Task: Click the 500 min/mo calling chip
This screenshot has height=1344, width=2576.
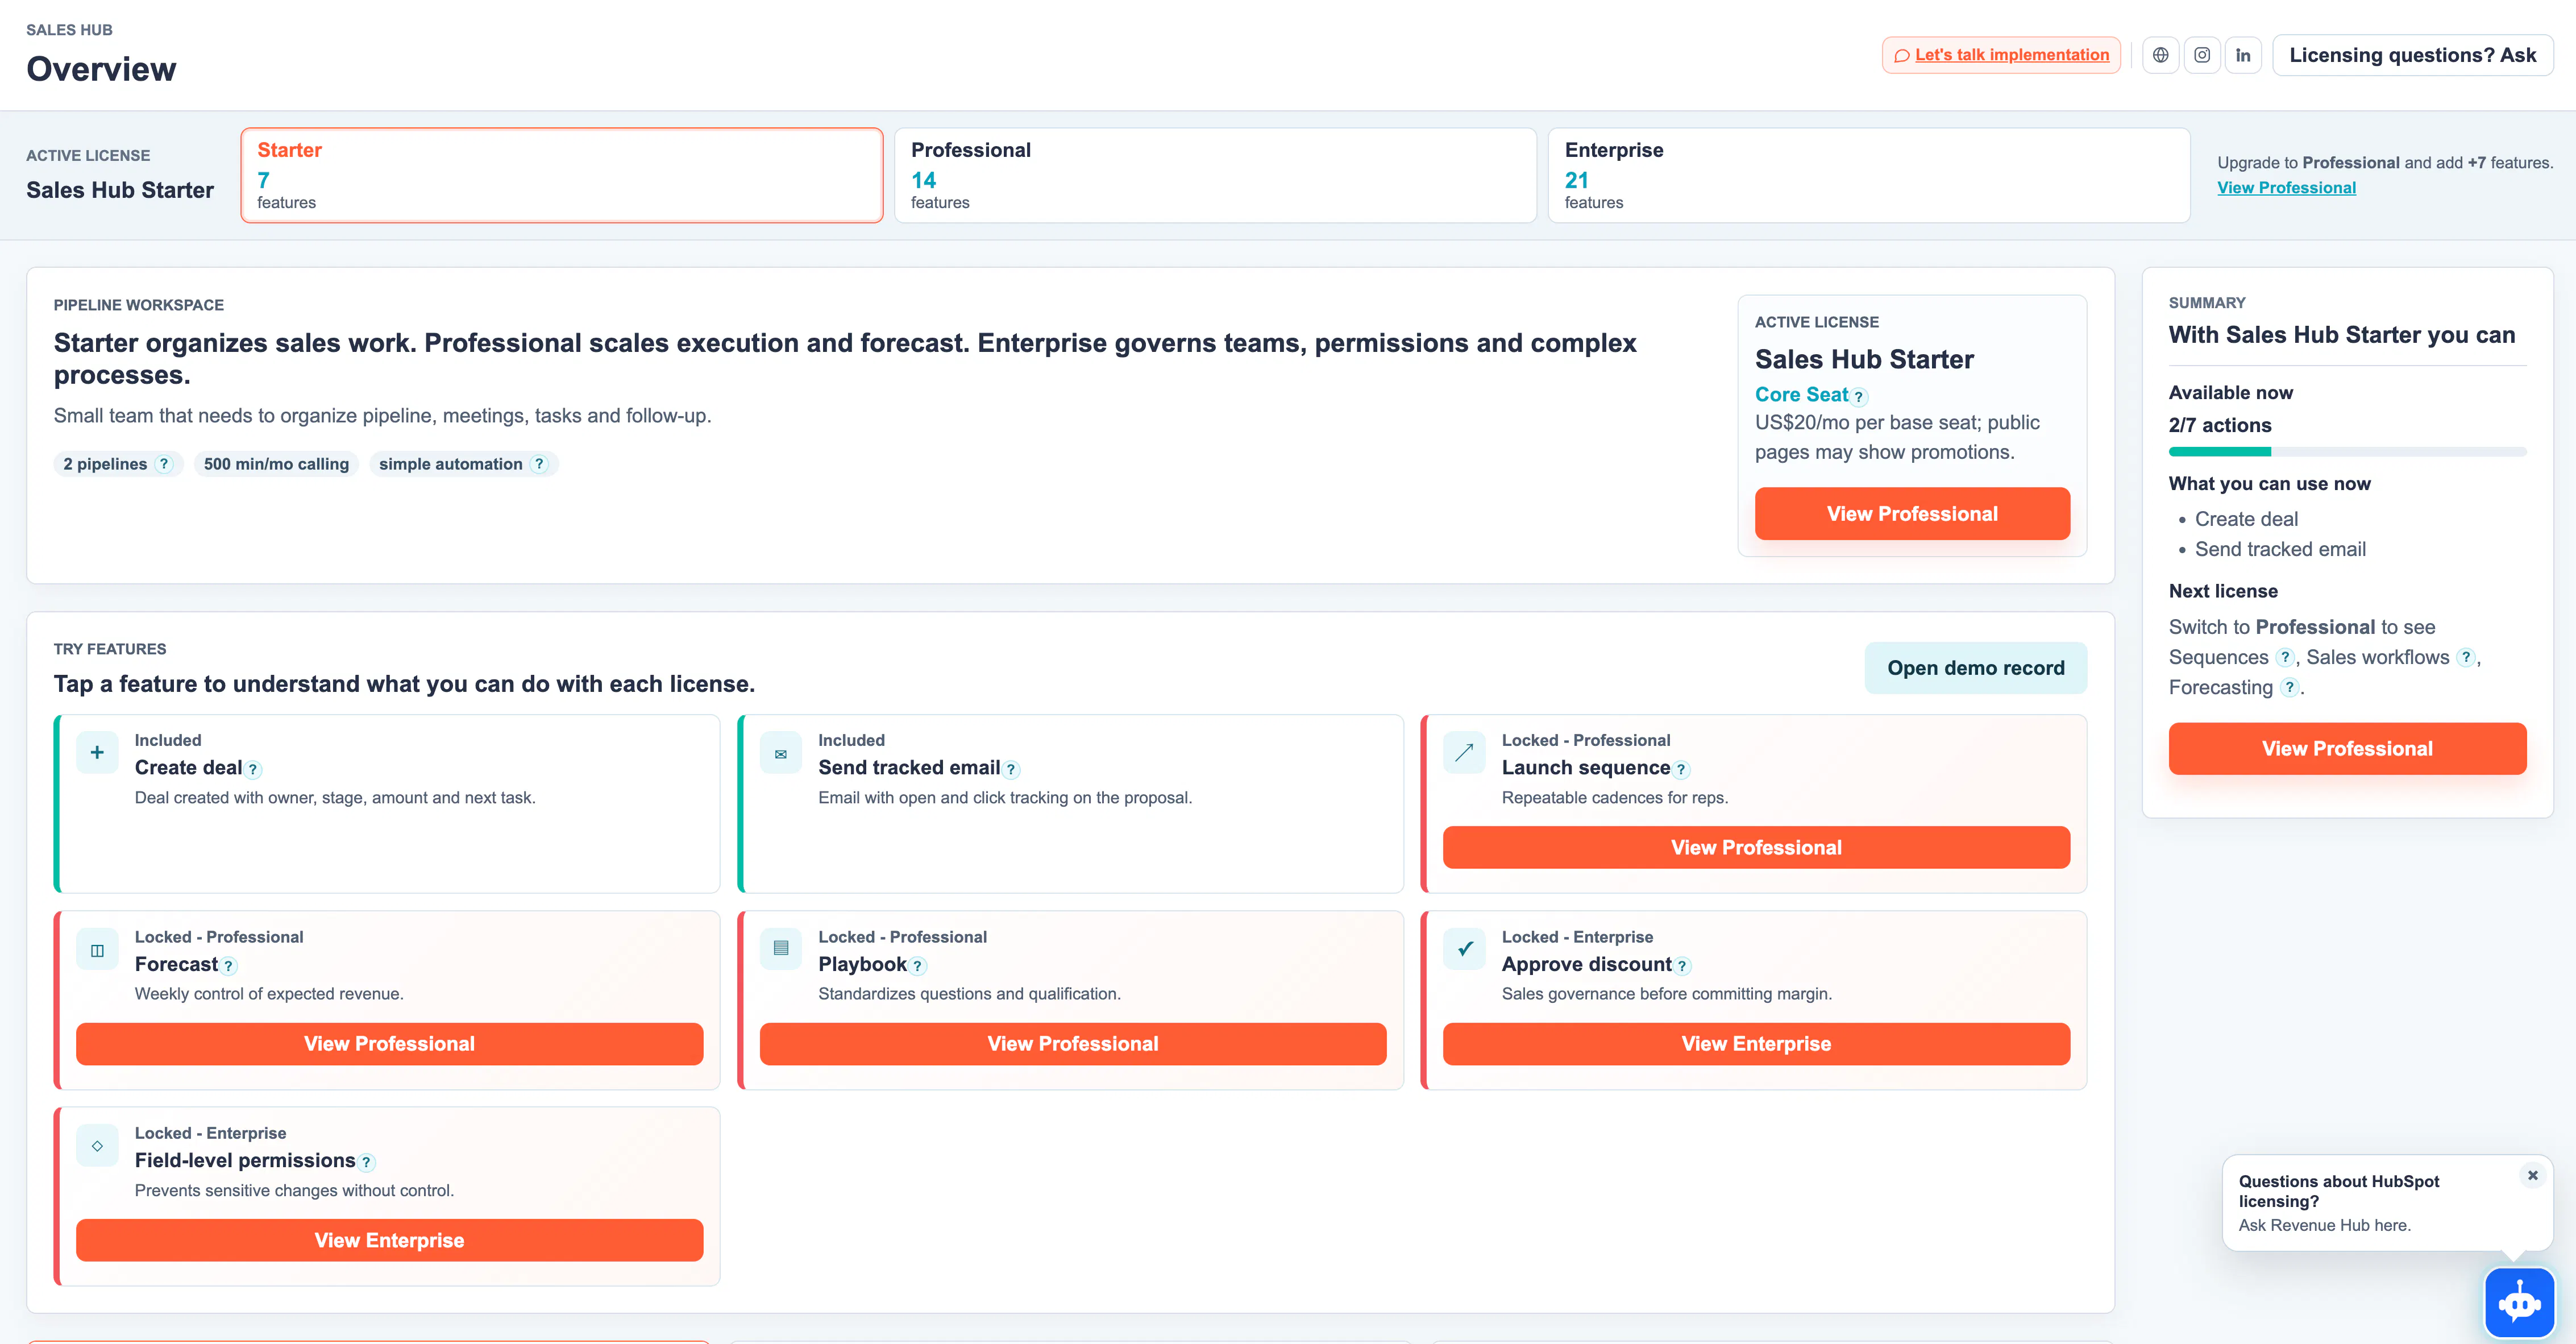Action: tap(276, 464)
